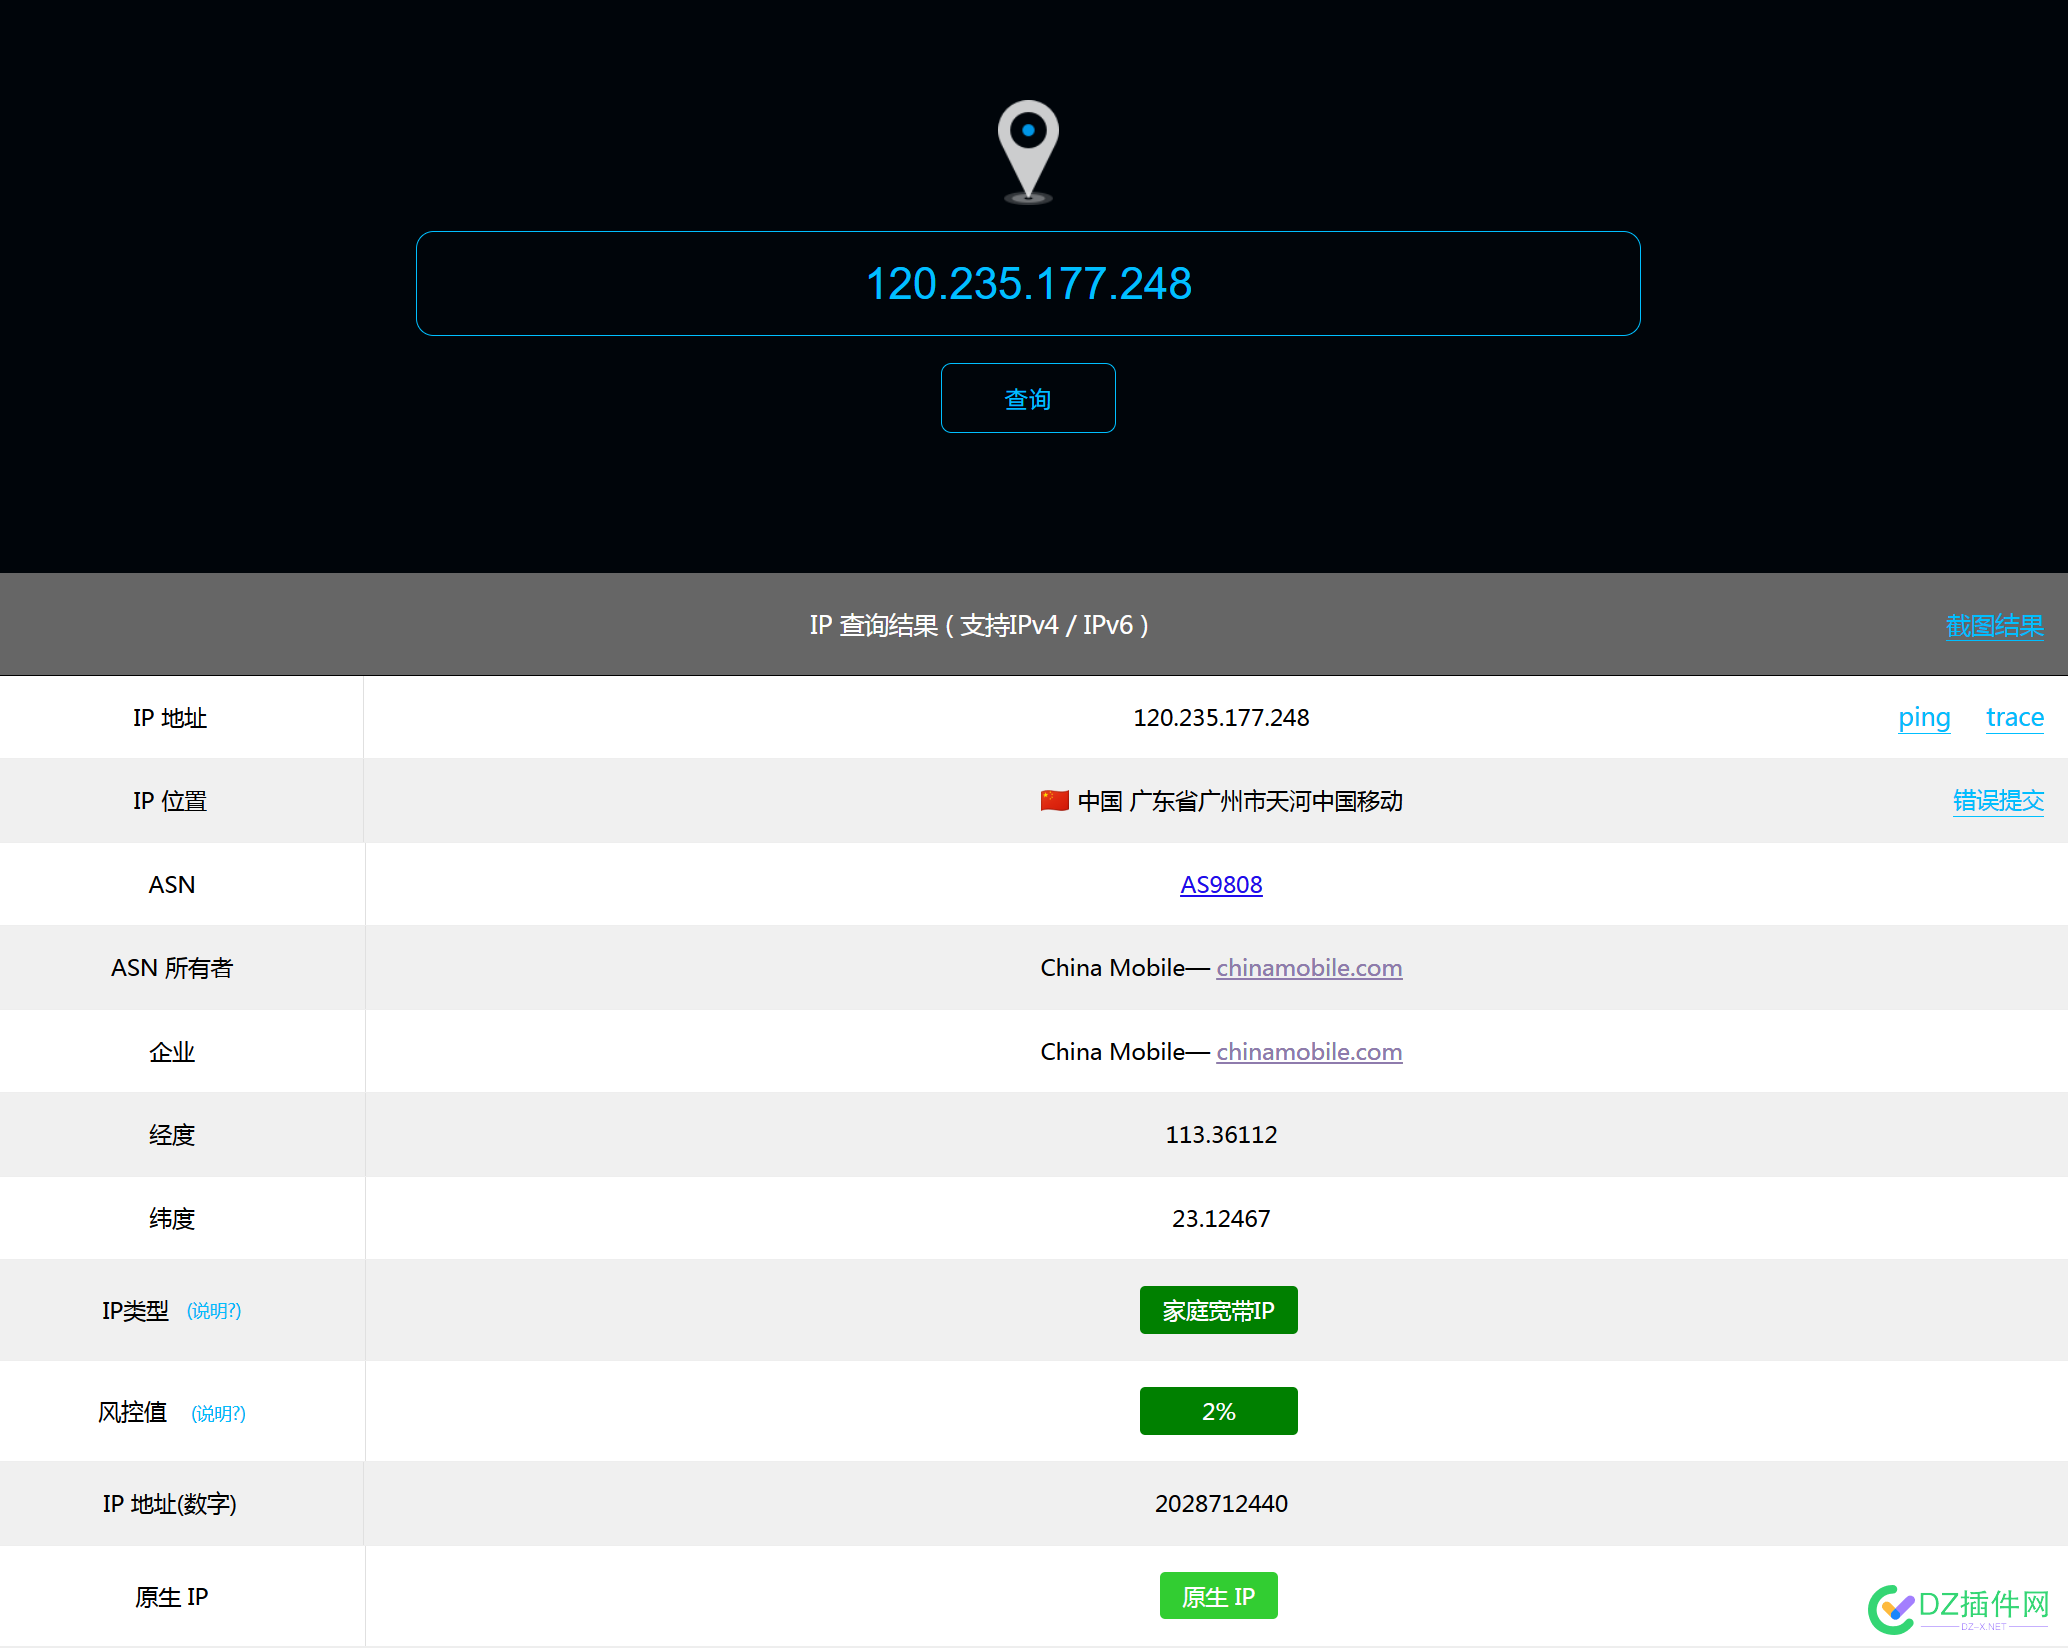Open the AS9808 ASN link
The width and height of the screenshot is (2068, 1650).
(x=1221, y=885)
